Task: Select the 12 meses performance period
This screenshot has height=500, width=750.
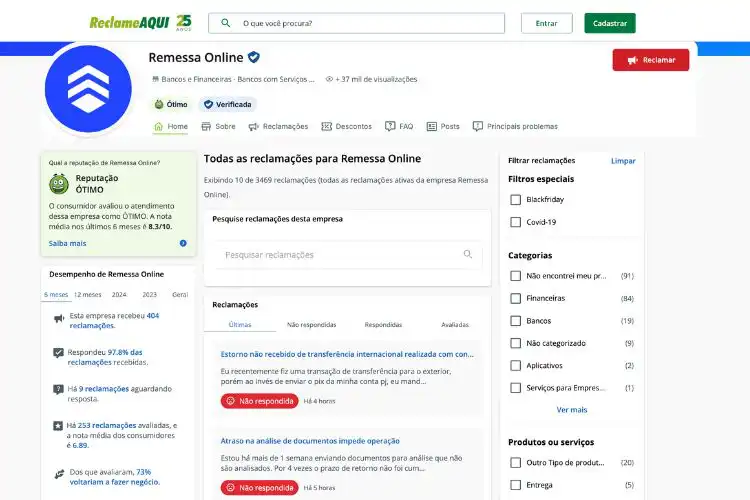Action: coord(88,294)
